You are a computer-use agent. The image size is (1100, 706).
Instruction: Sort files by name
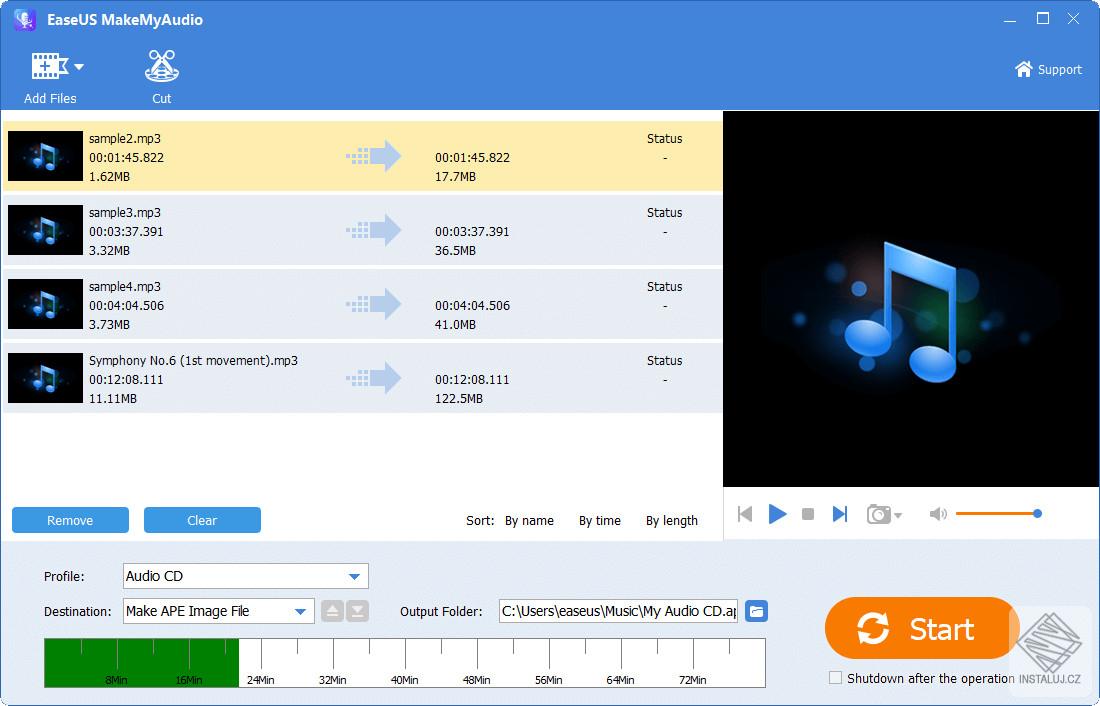point(529,520)
